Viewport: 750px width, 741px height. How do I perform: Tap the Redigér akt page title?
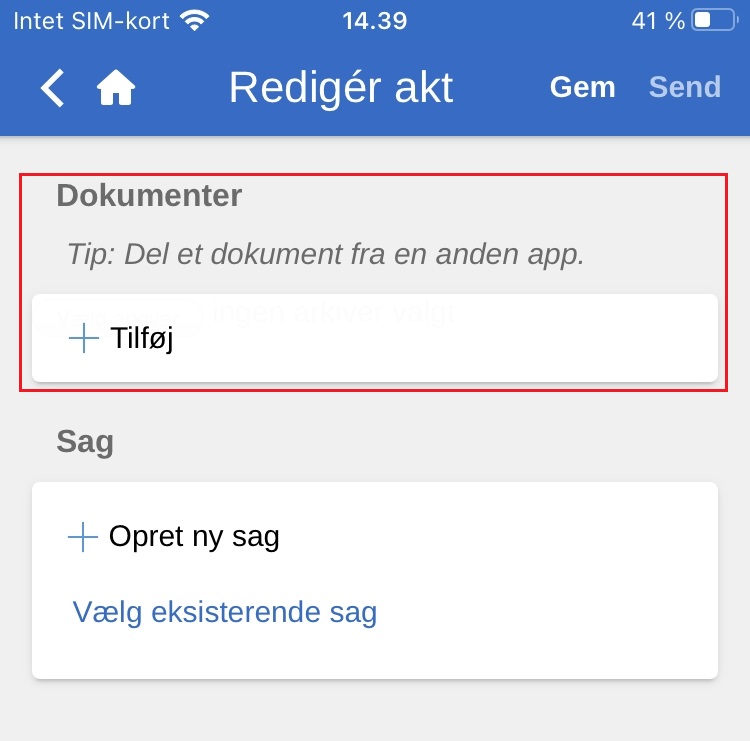coord(341,88)
